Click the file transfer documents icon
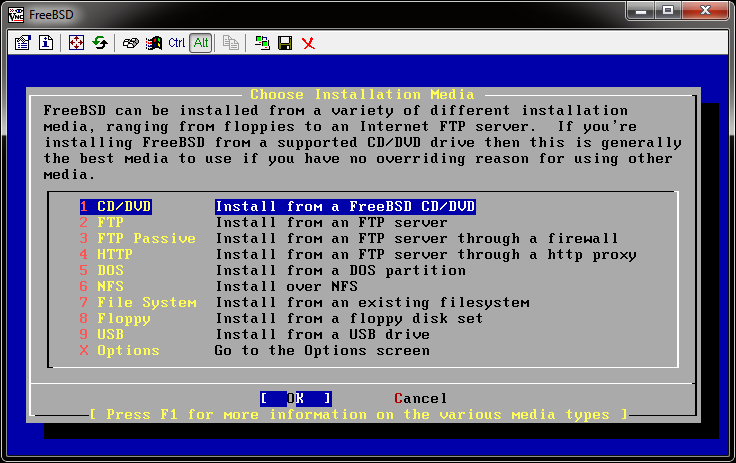 (230, 43)
